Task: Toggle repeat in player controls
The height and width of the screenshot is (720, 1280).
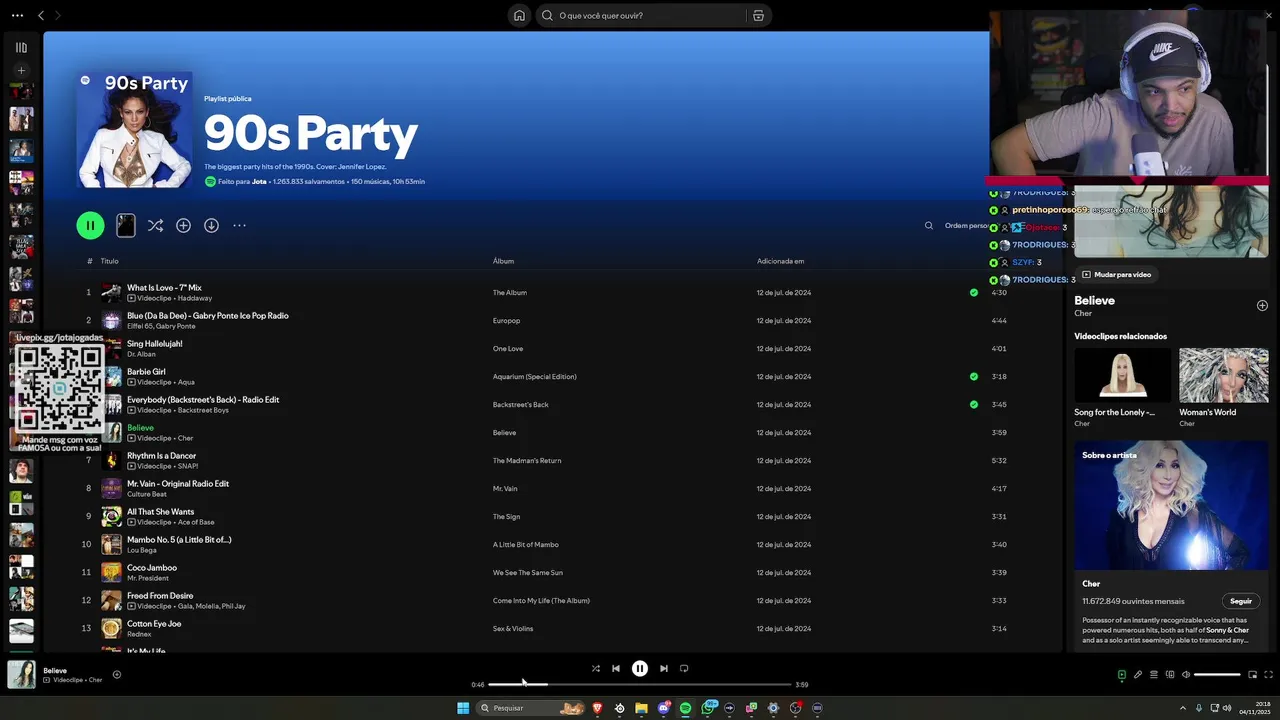Action: (684, 668)
